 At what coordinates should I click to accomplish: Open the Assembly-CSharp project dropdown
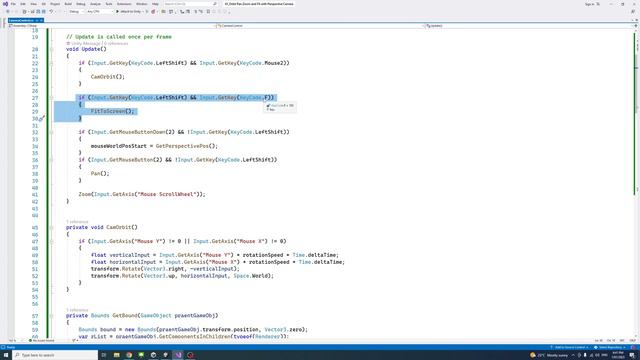pyautogui.click(x=112, y=26)
